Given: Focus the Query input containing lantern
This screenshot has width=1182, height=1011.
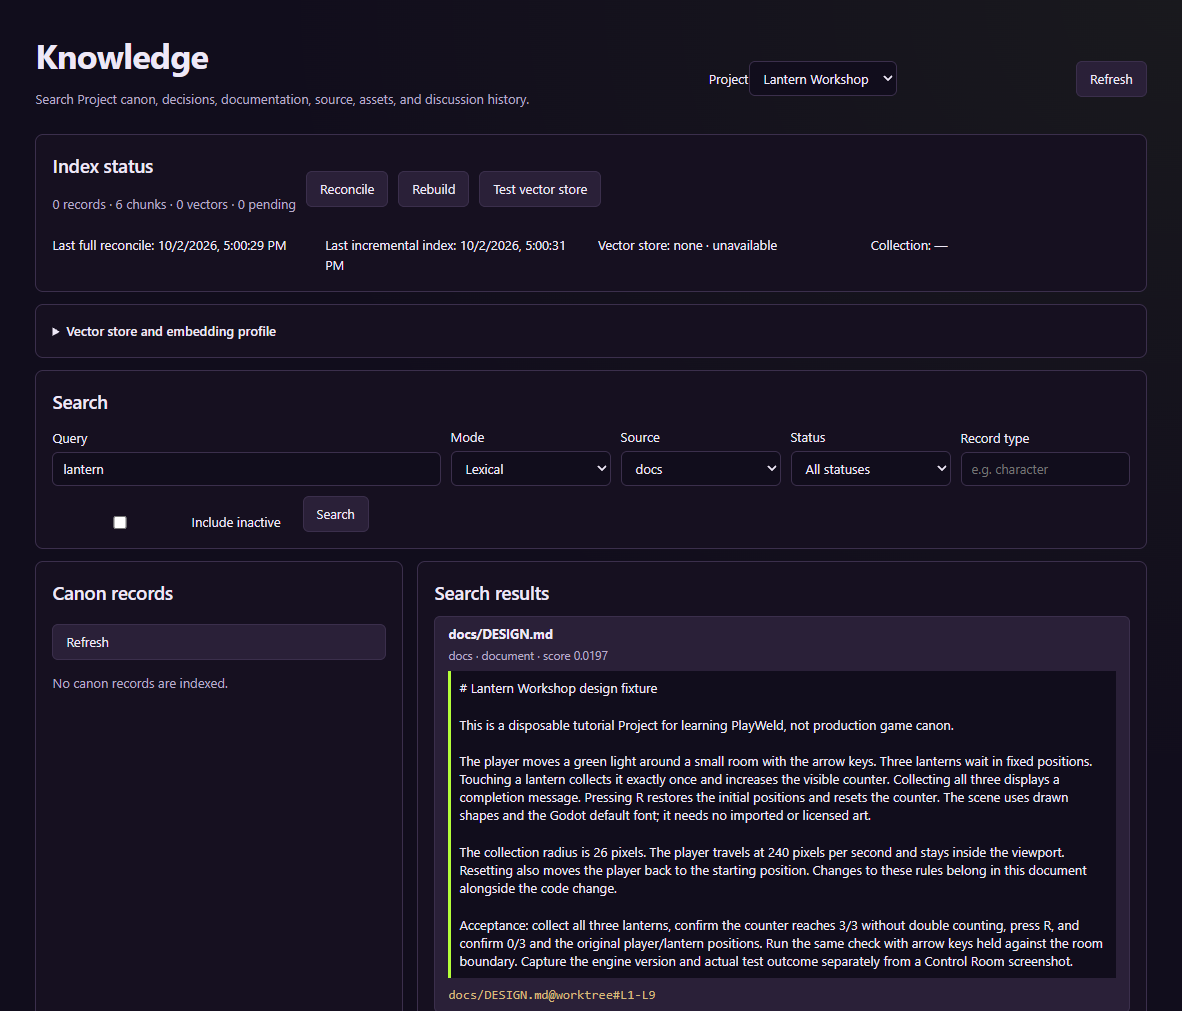Looking at the screenshot, I should 247,469.
